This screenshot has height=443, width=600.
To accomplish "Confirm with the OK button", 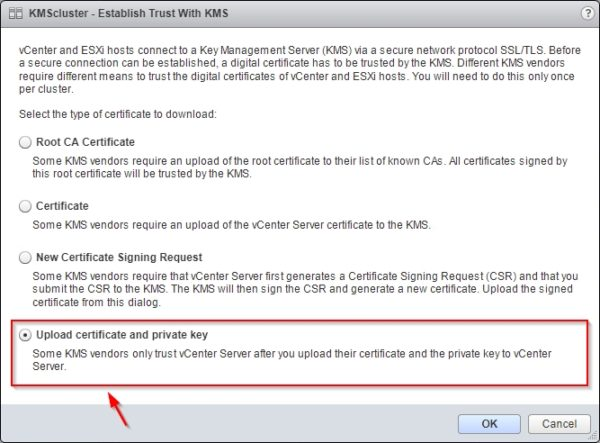I will [489, 424].
